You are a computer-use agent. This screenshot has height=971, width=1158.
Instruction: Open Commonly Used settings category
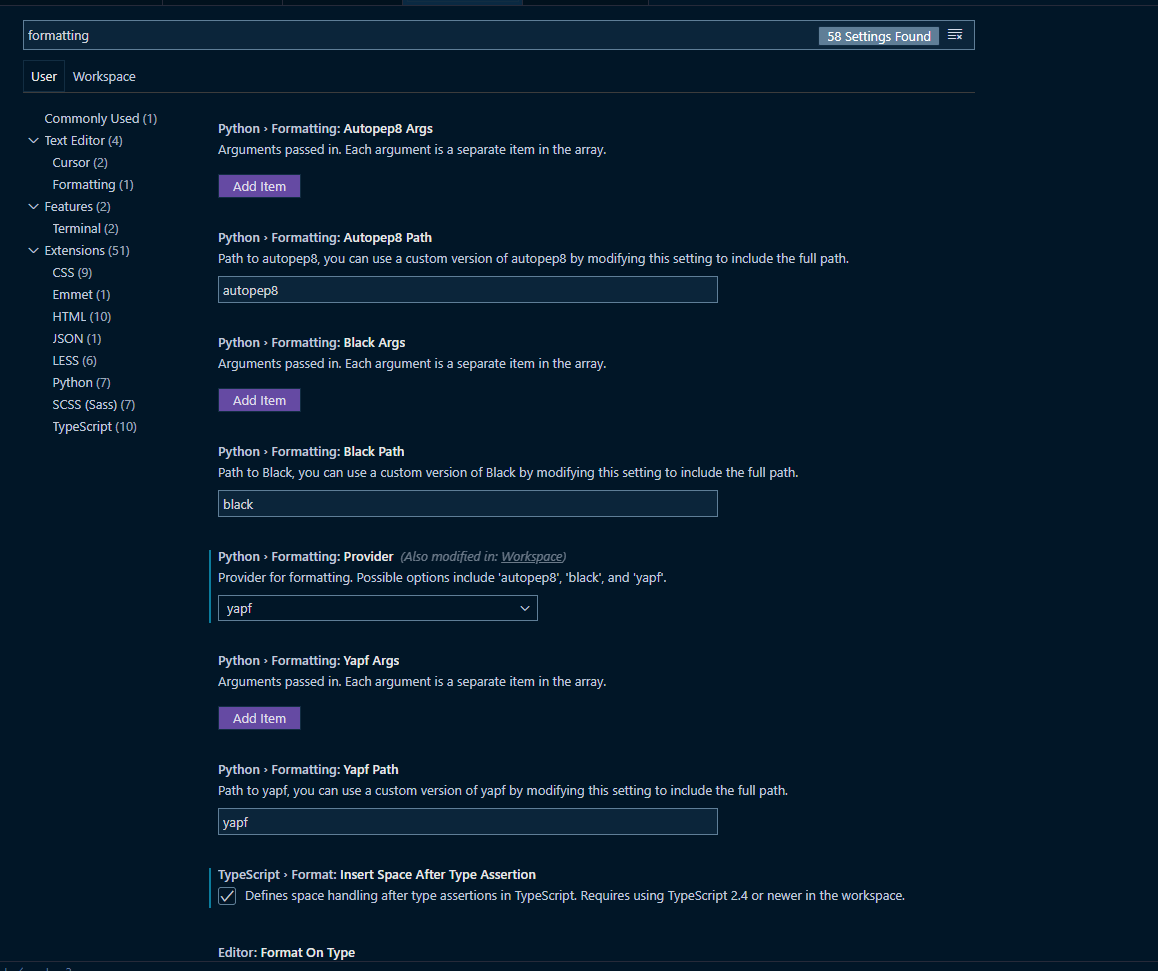point(100,119)
